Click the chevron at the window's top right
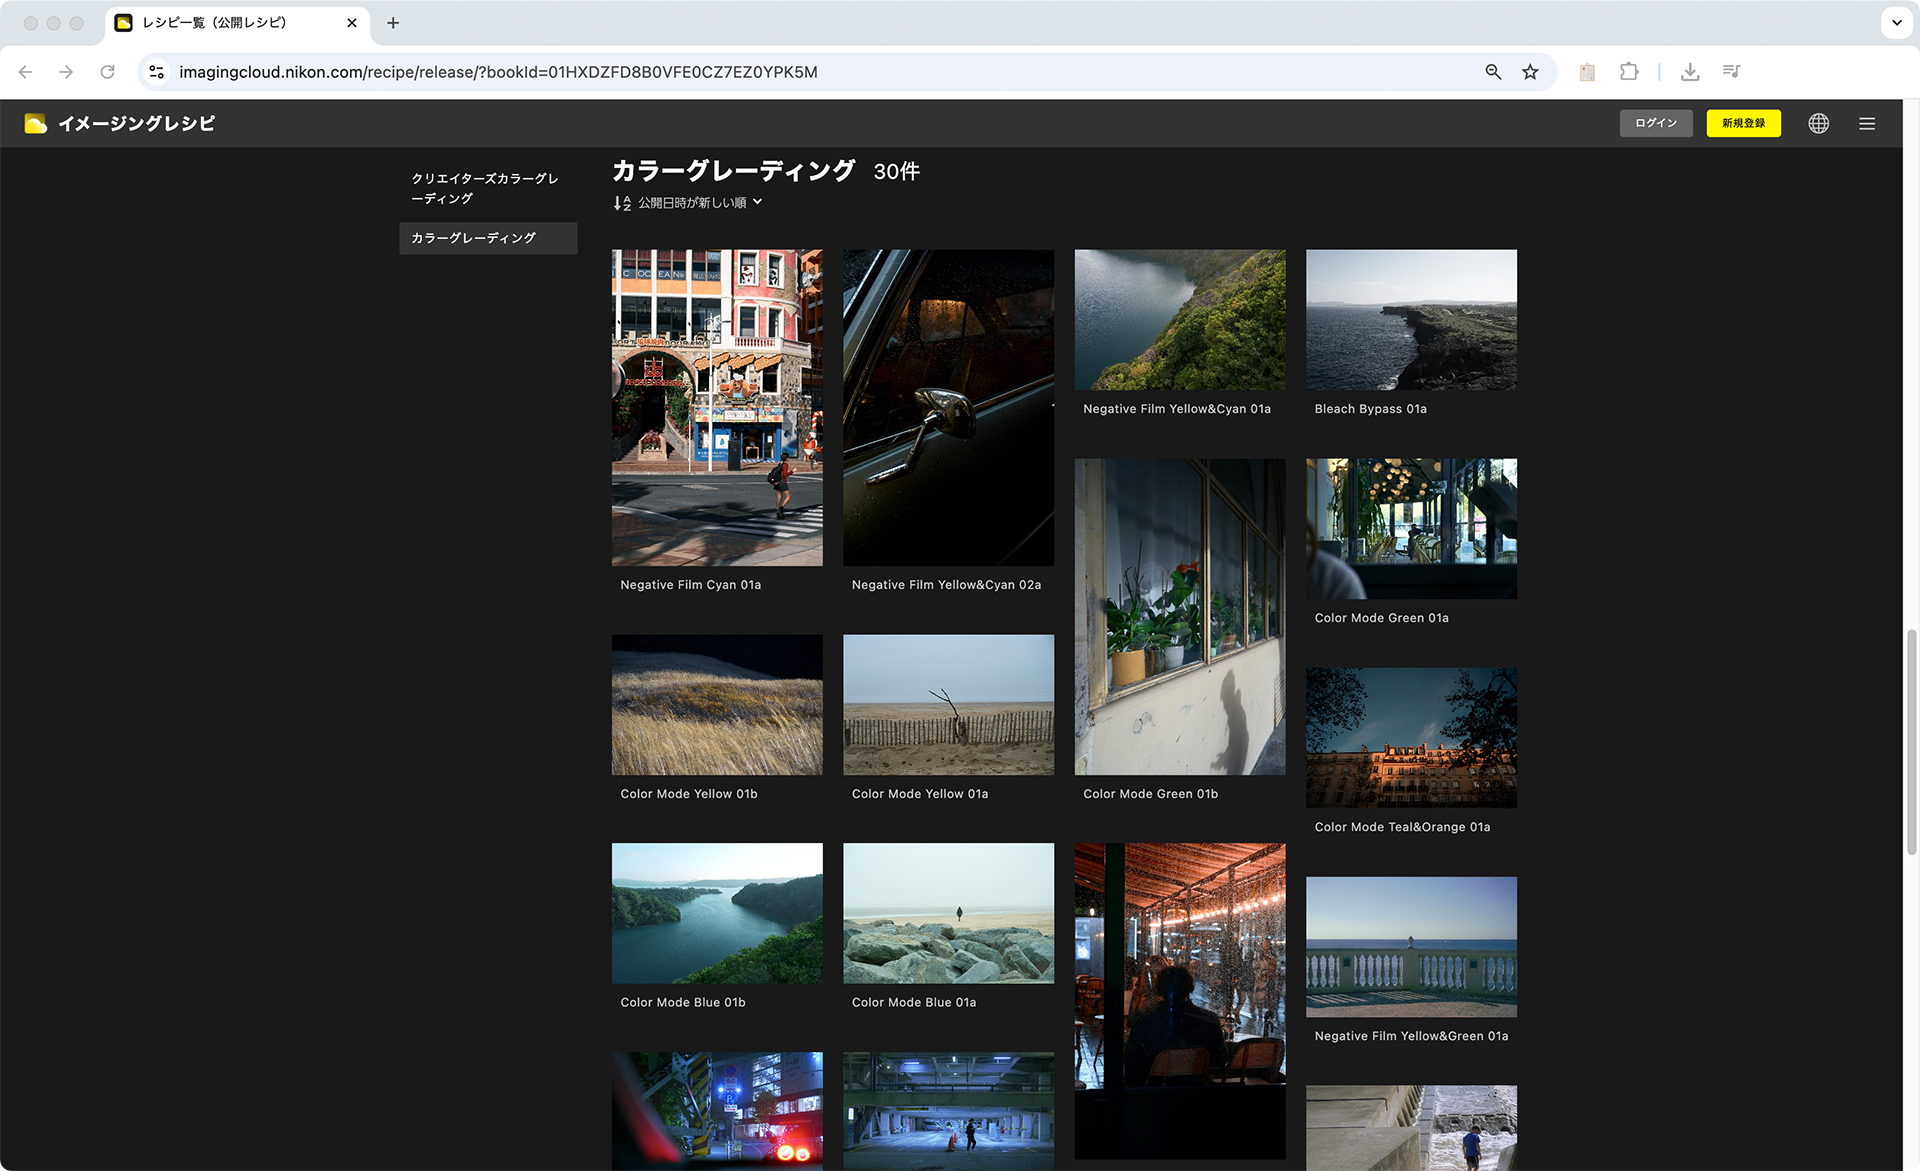The image size is (1920, 1171). point(1897,22)
